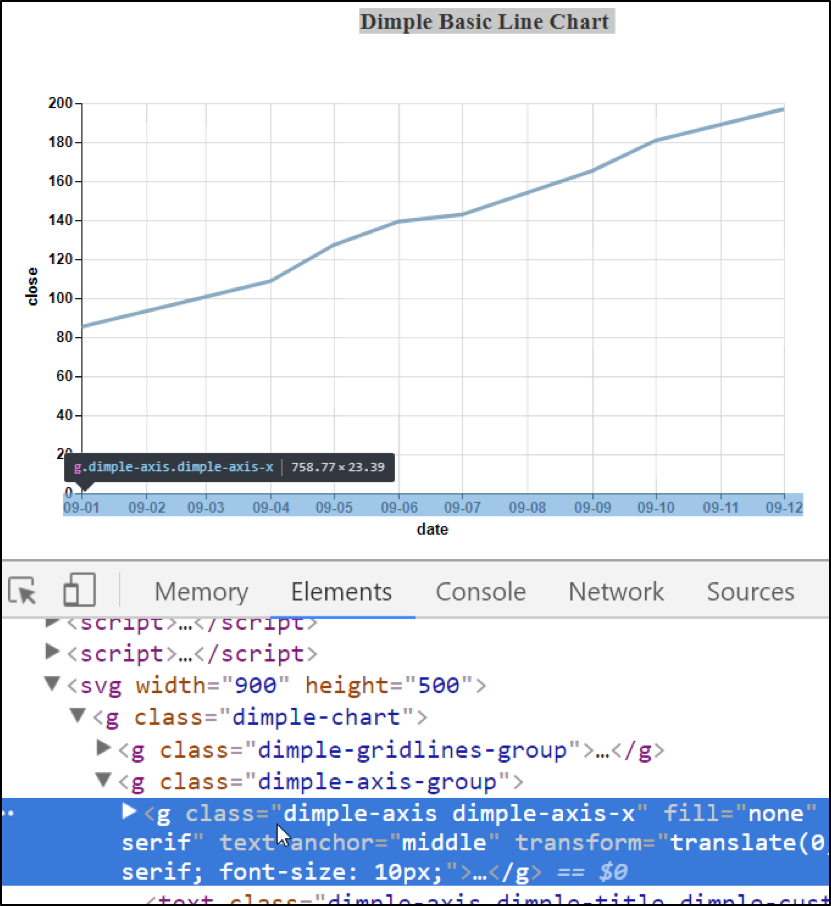
Task: Click the 60 y-axis tick label
Action: pos(64,376)
